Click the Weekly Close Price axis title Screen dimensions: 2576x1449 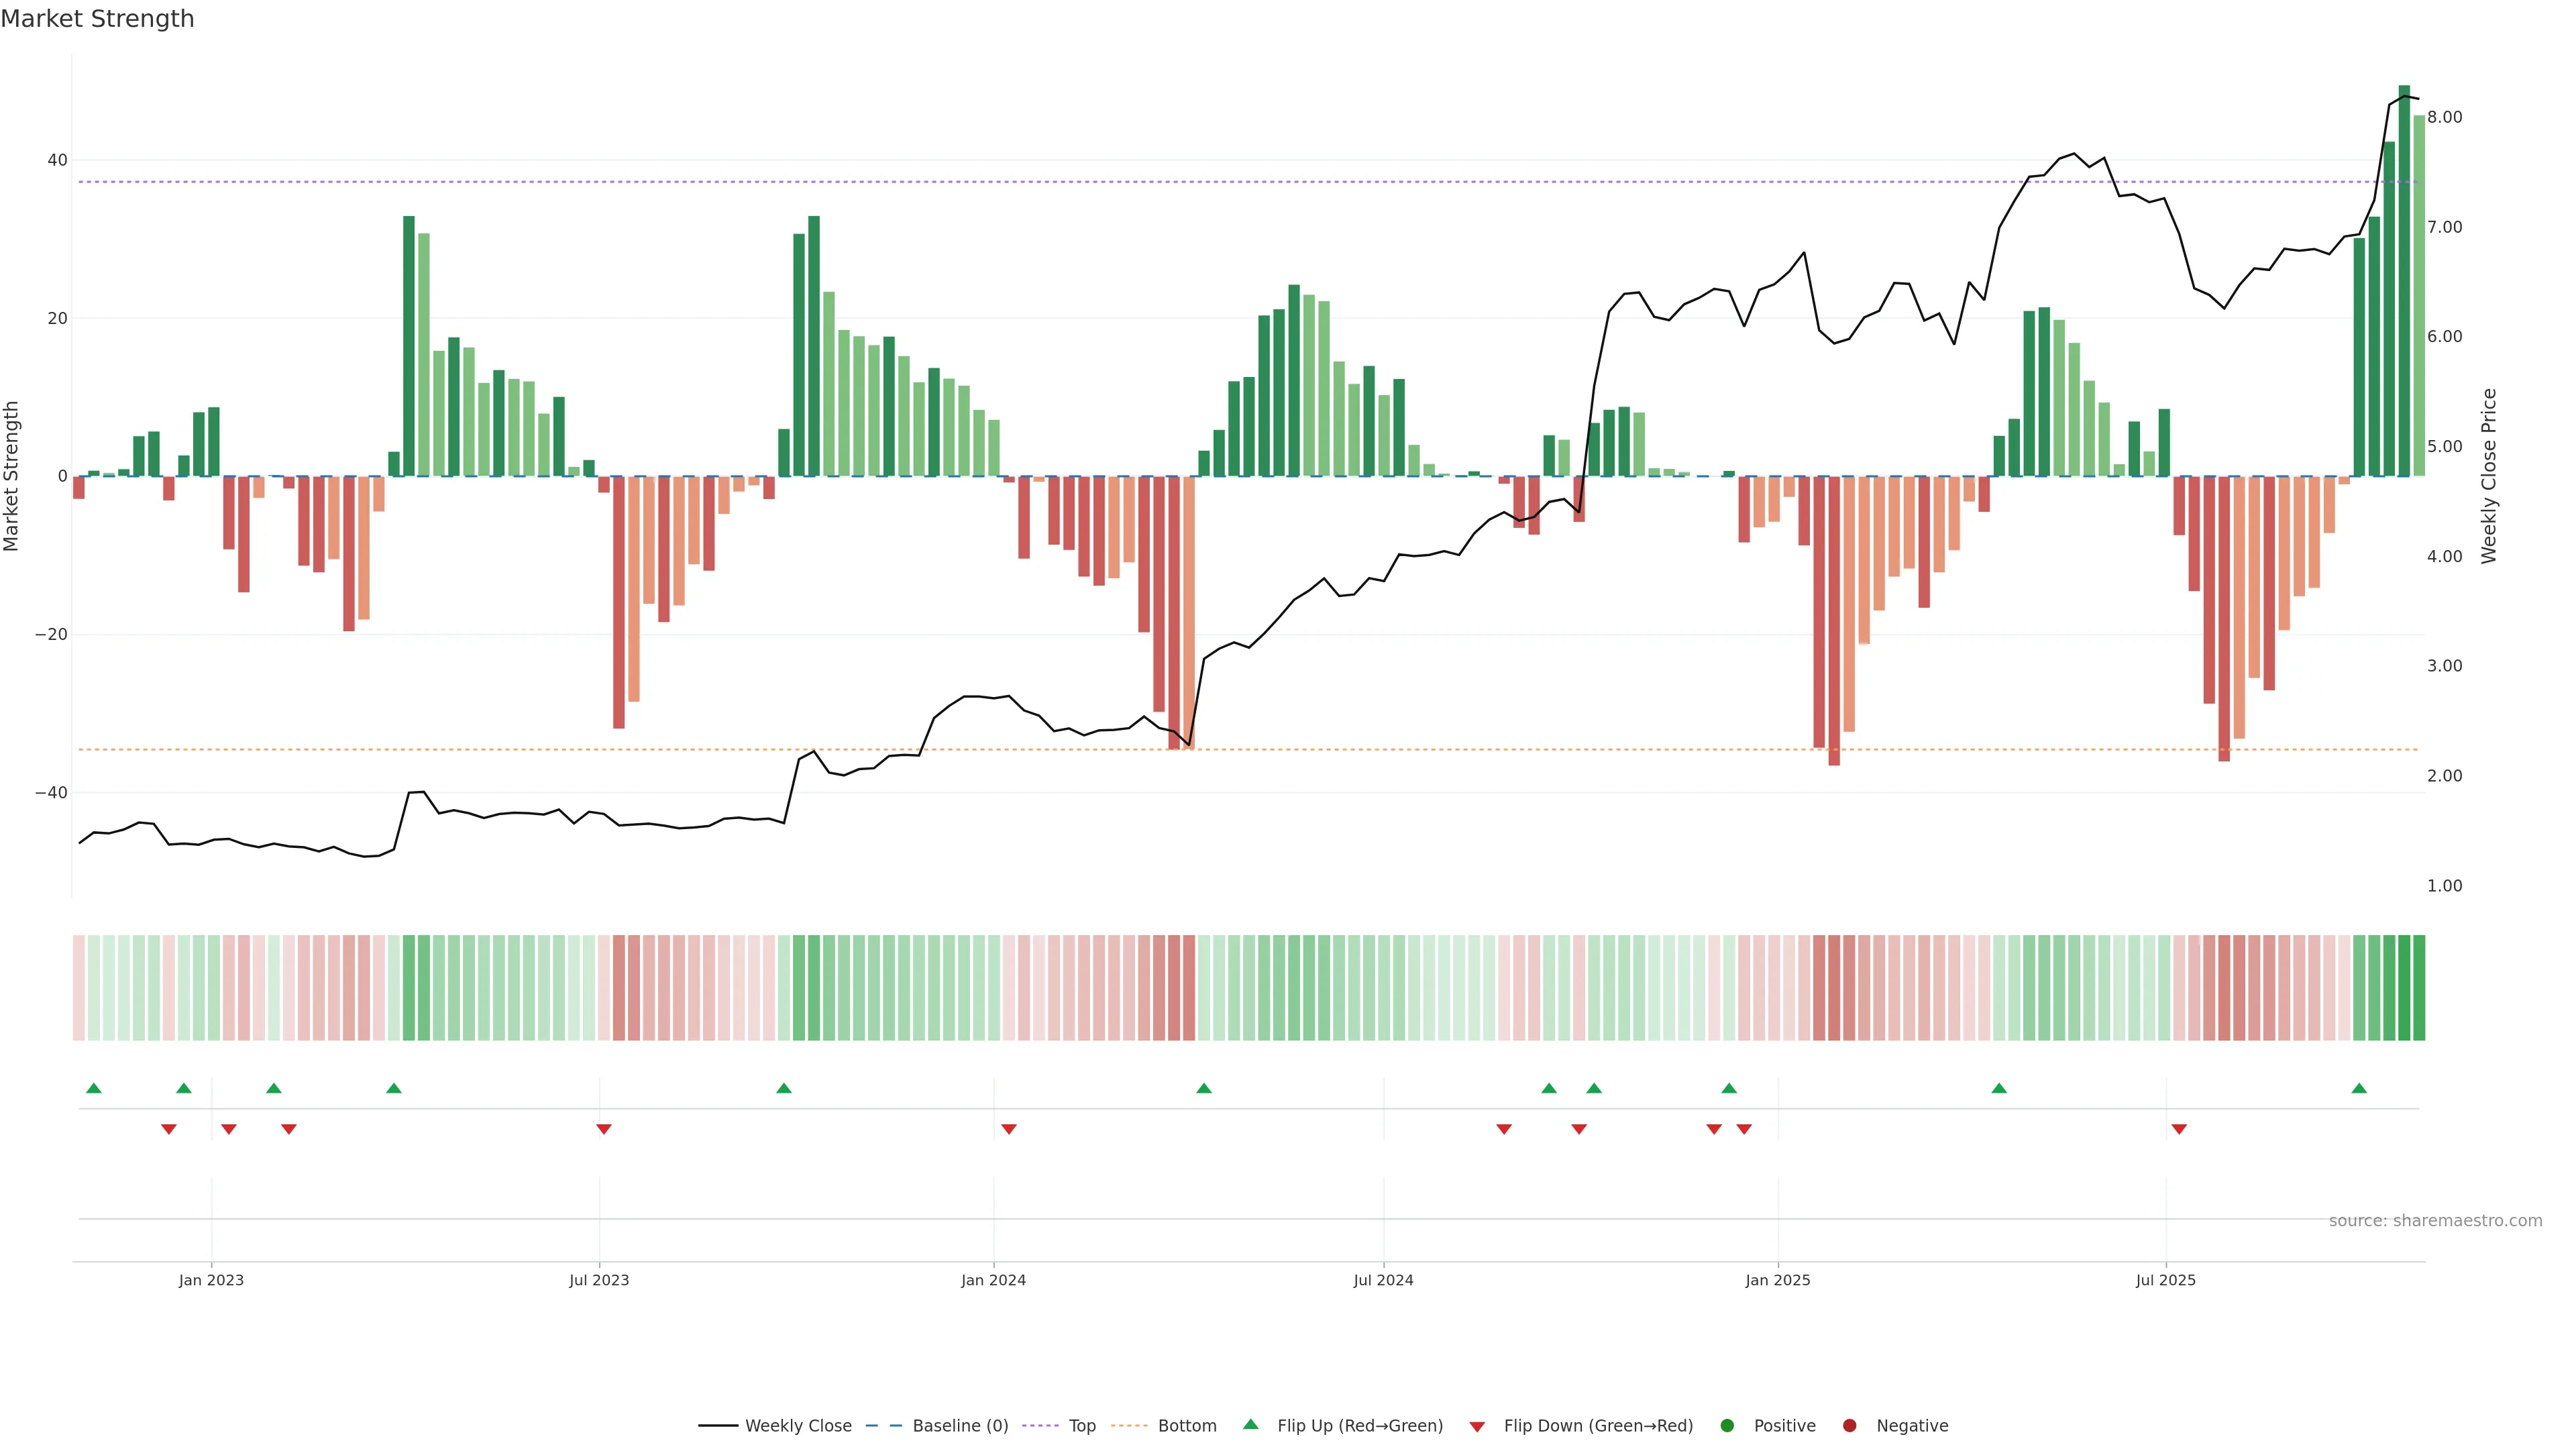pos(2489,476)
